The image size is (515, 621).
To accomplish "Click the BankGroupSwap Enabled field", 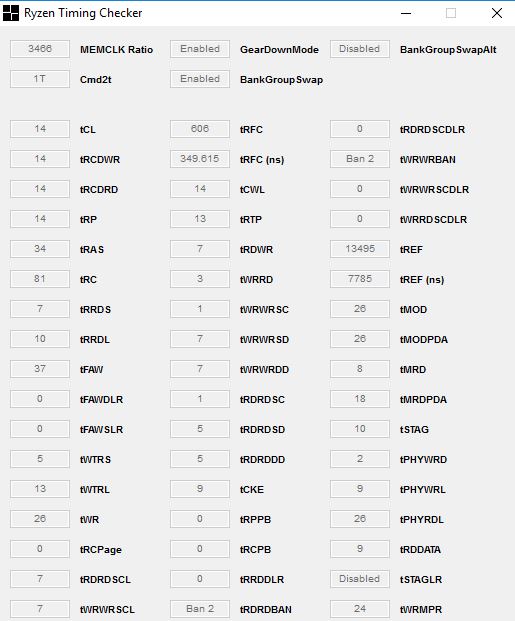I will pos(200,79).
